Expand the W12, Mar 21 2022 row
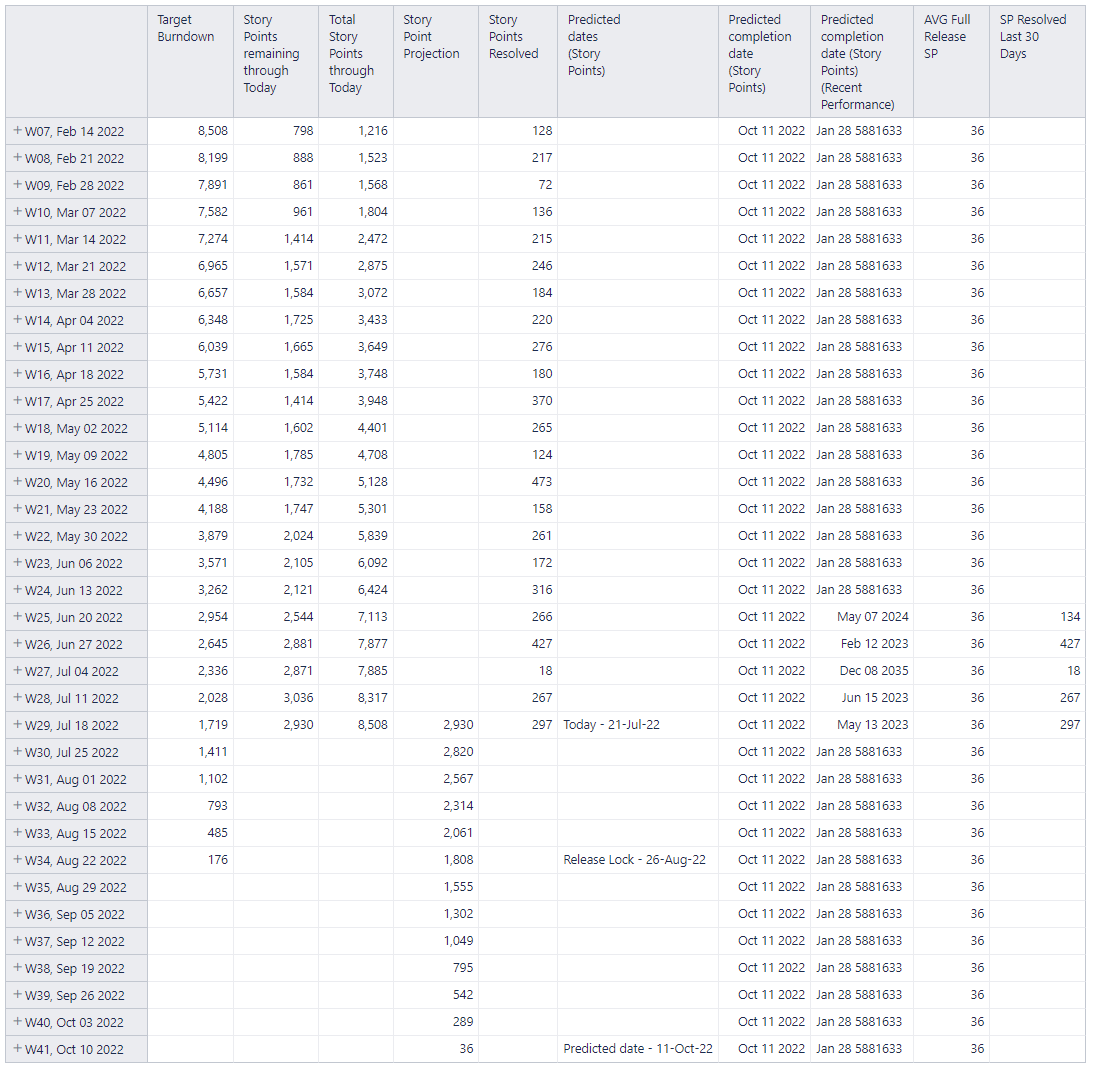Image resolution: width=1096 pixels, height=1071 pixels. (17, 266)
